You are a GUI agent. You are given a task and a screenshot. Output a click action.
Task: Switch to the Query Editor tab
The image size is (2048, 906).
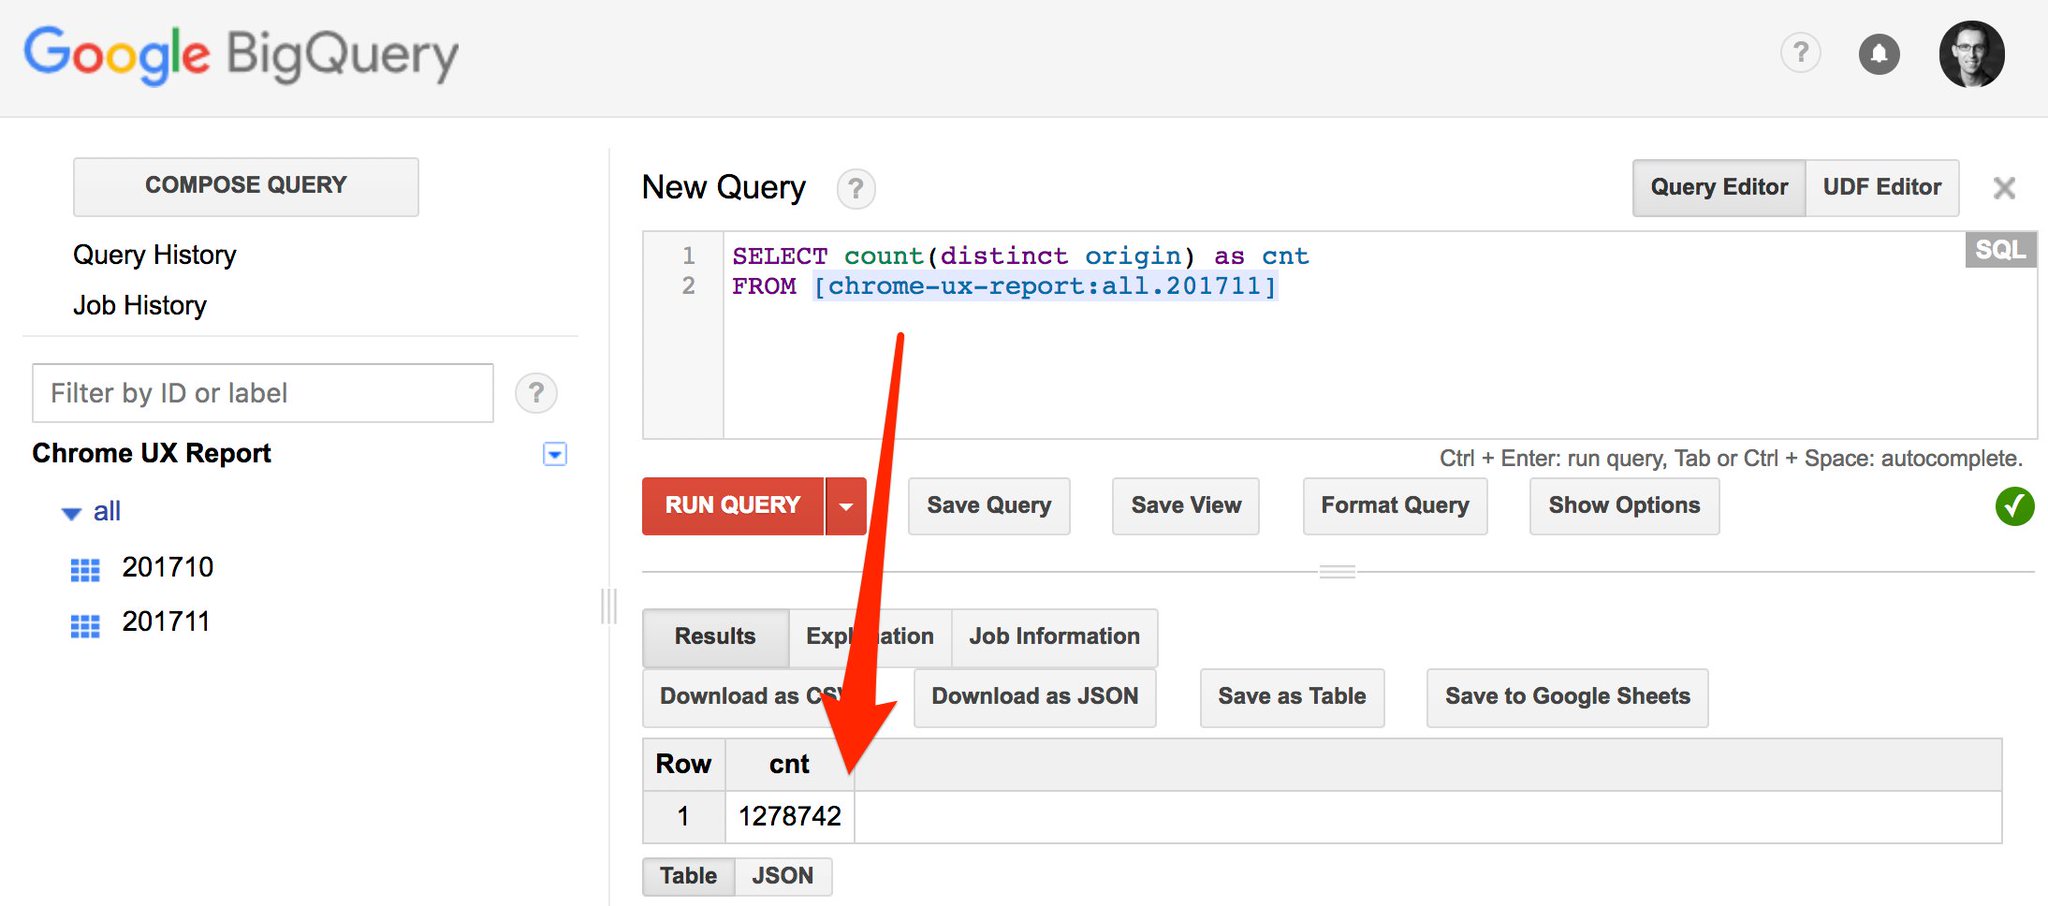[x=1719, y=188]
